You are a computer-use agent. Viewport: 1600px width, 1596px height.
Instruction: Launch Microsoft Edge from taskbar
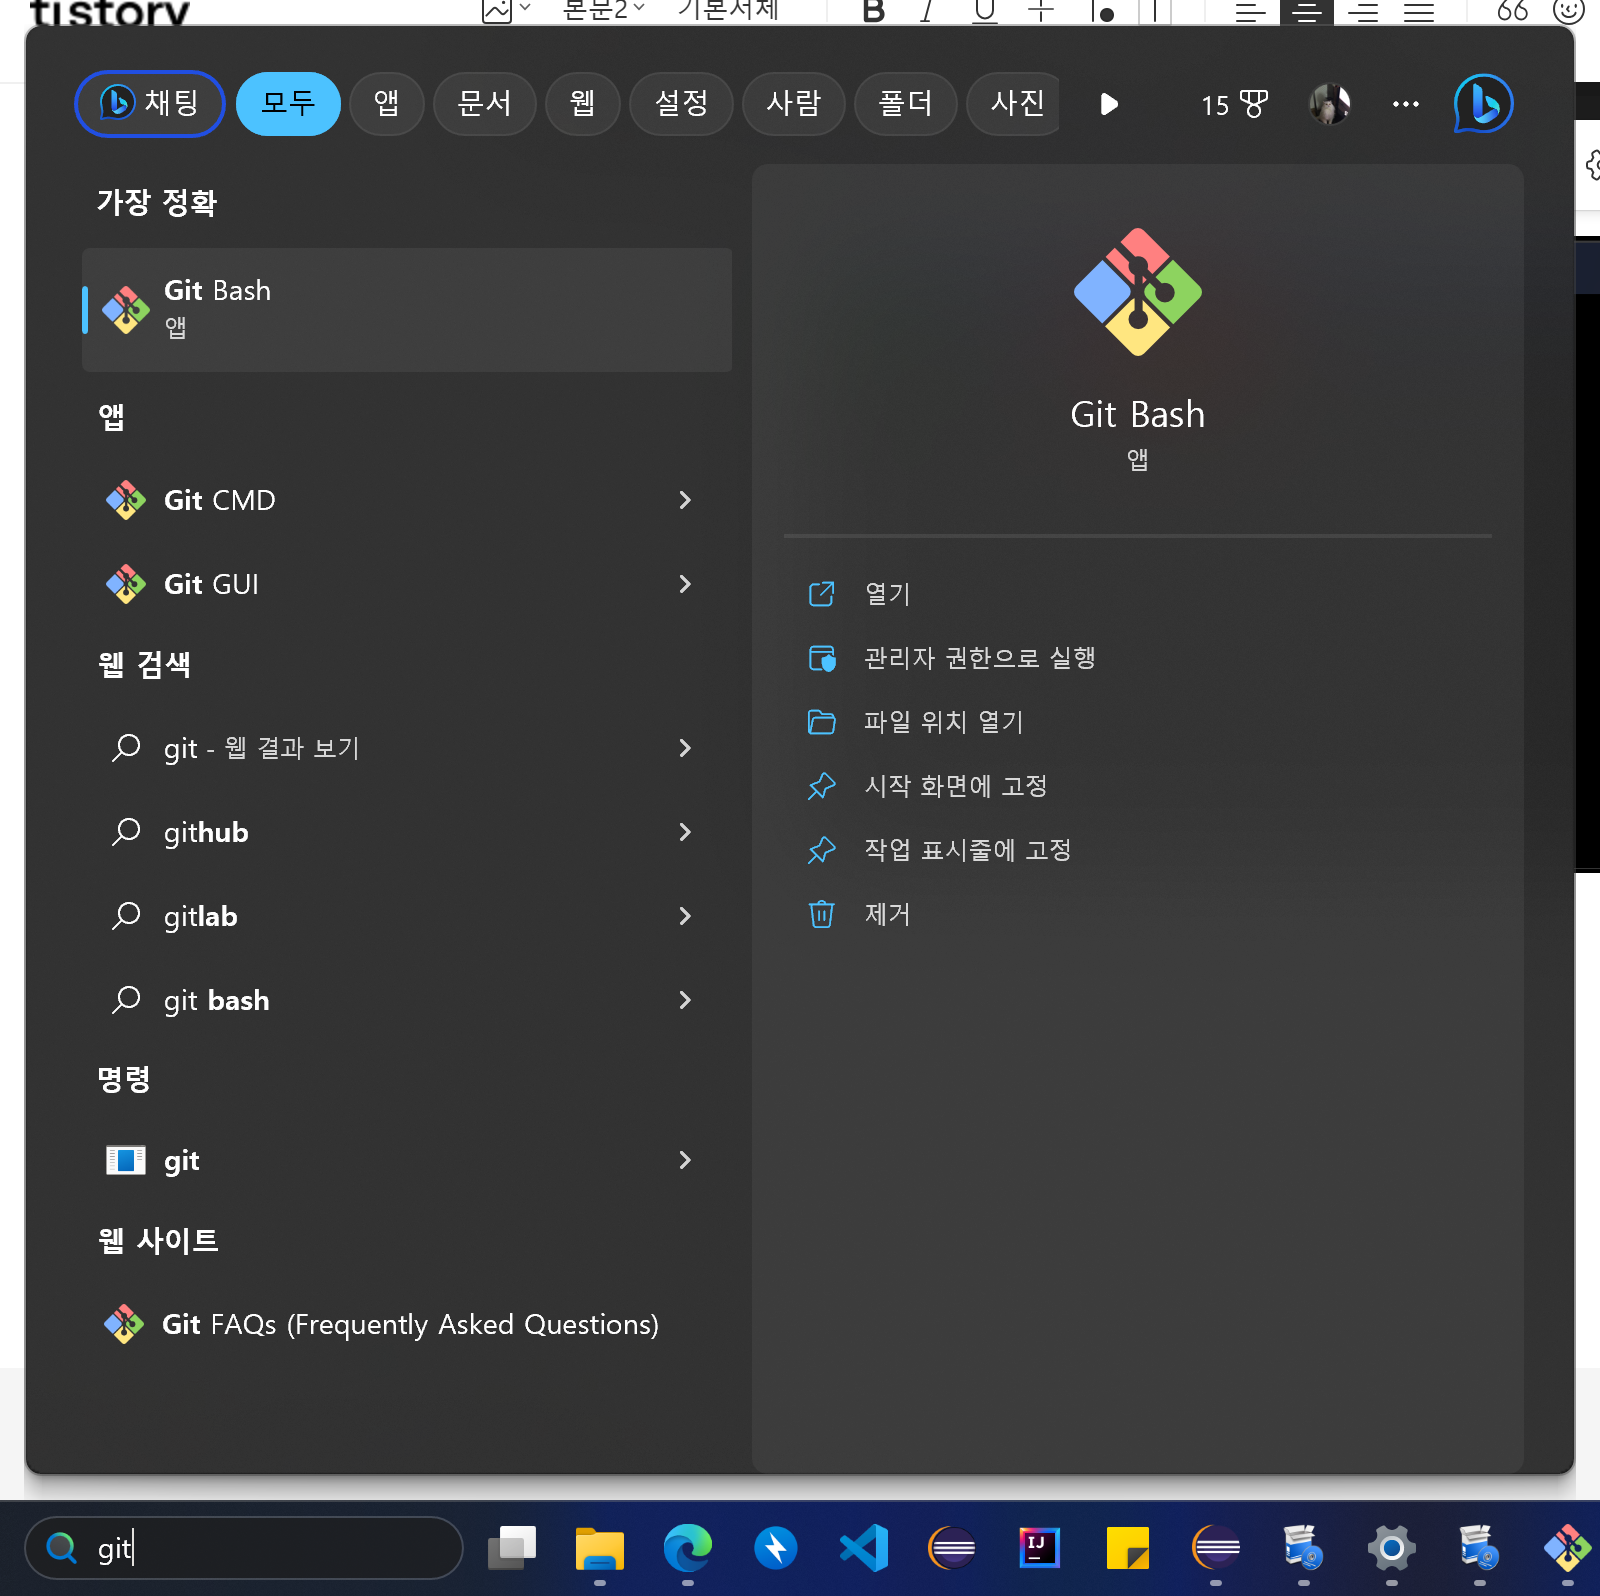pyautogui.click(x=688, y=1548)
